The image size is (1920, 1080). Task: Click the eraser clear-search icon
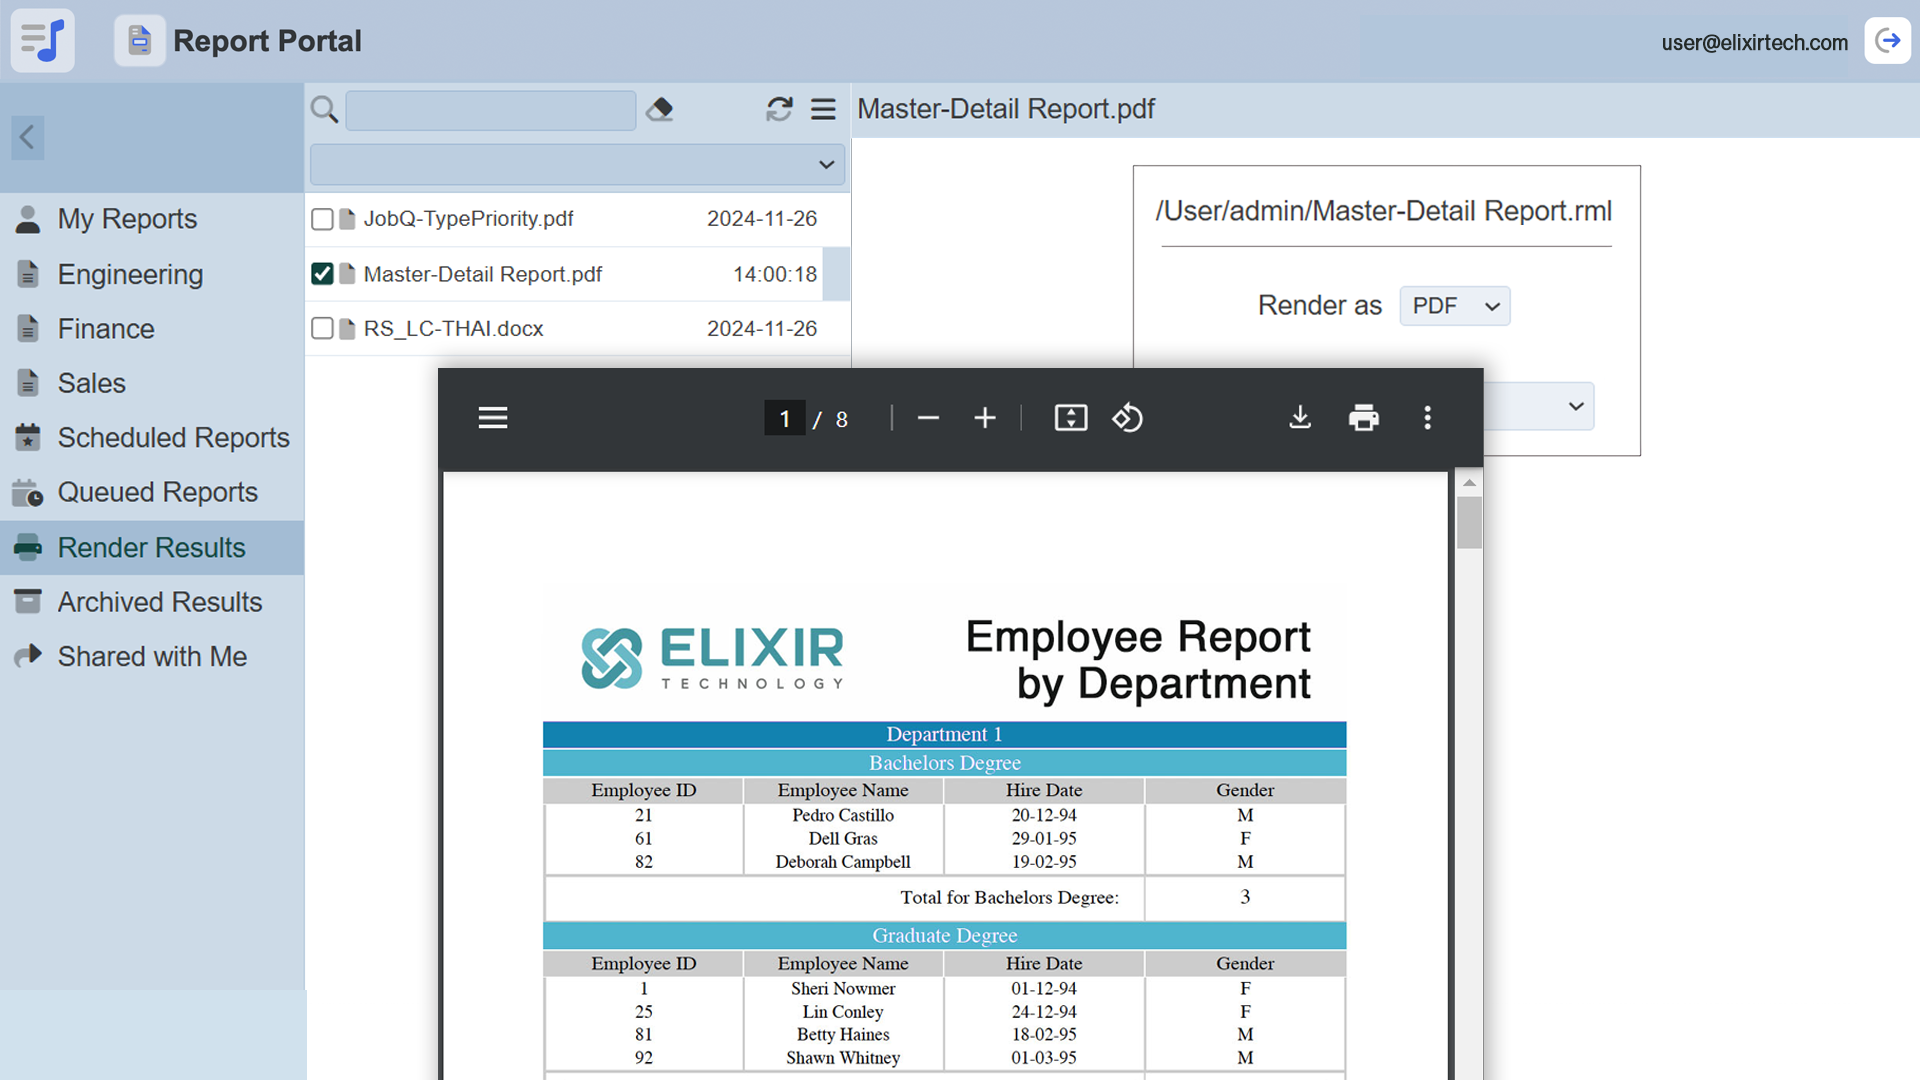pyautogui.click(x=659, y=109)
